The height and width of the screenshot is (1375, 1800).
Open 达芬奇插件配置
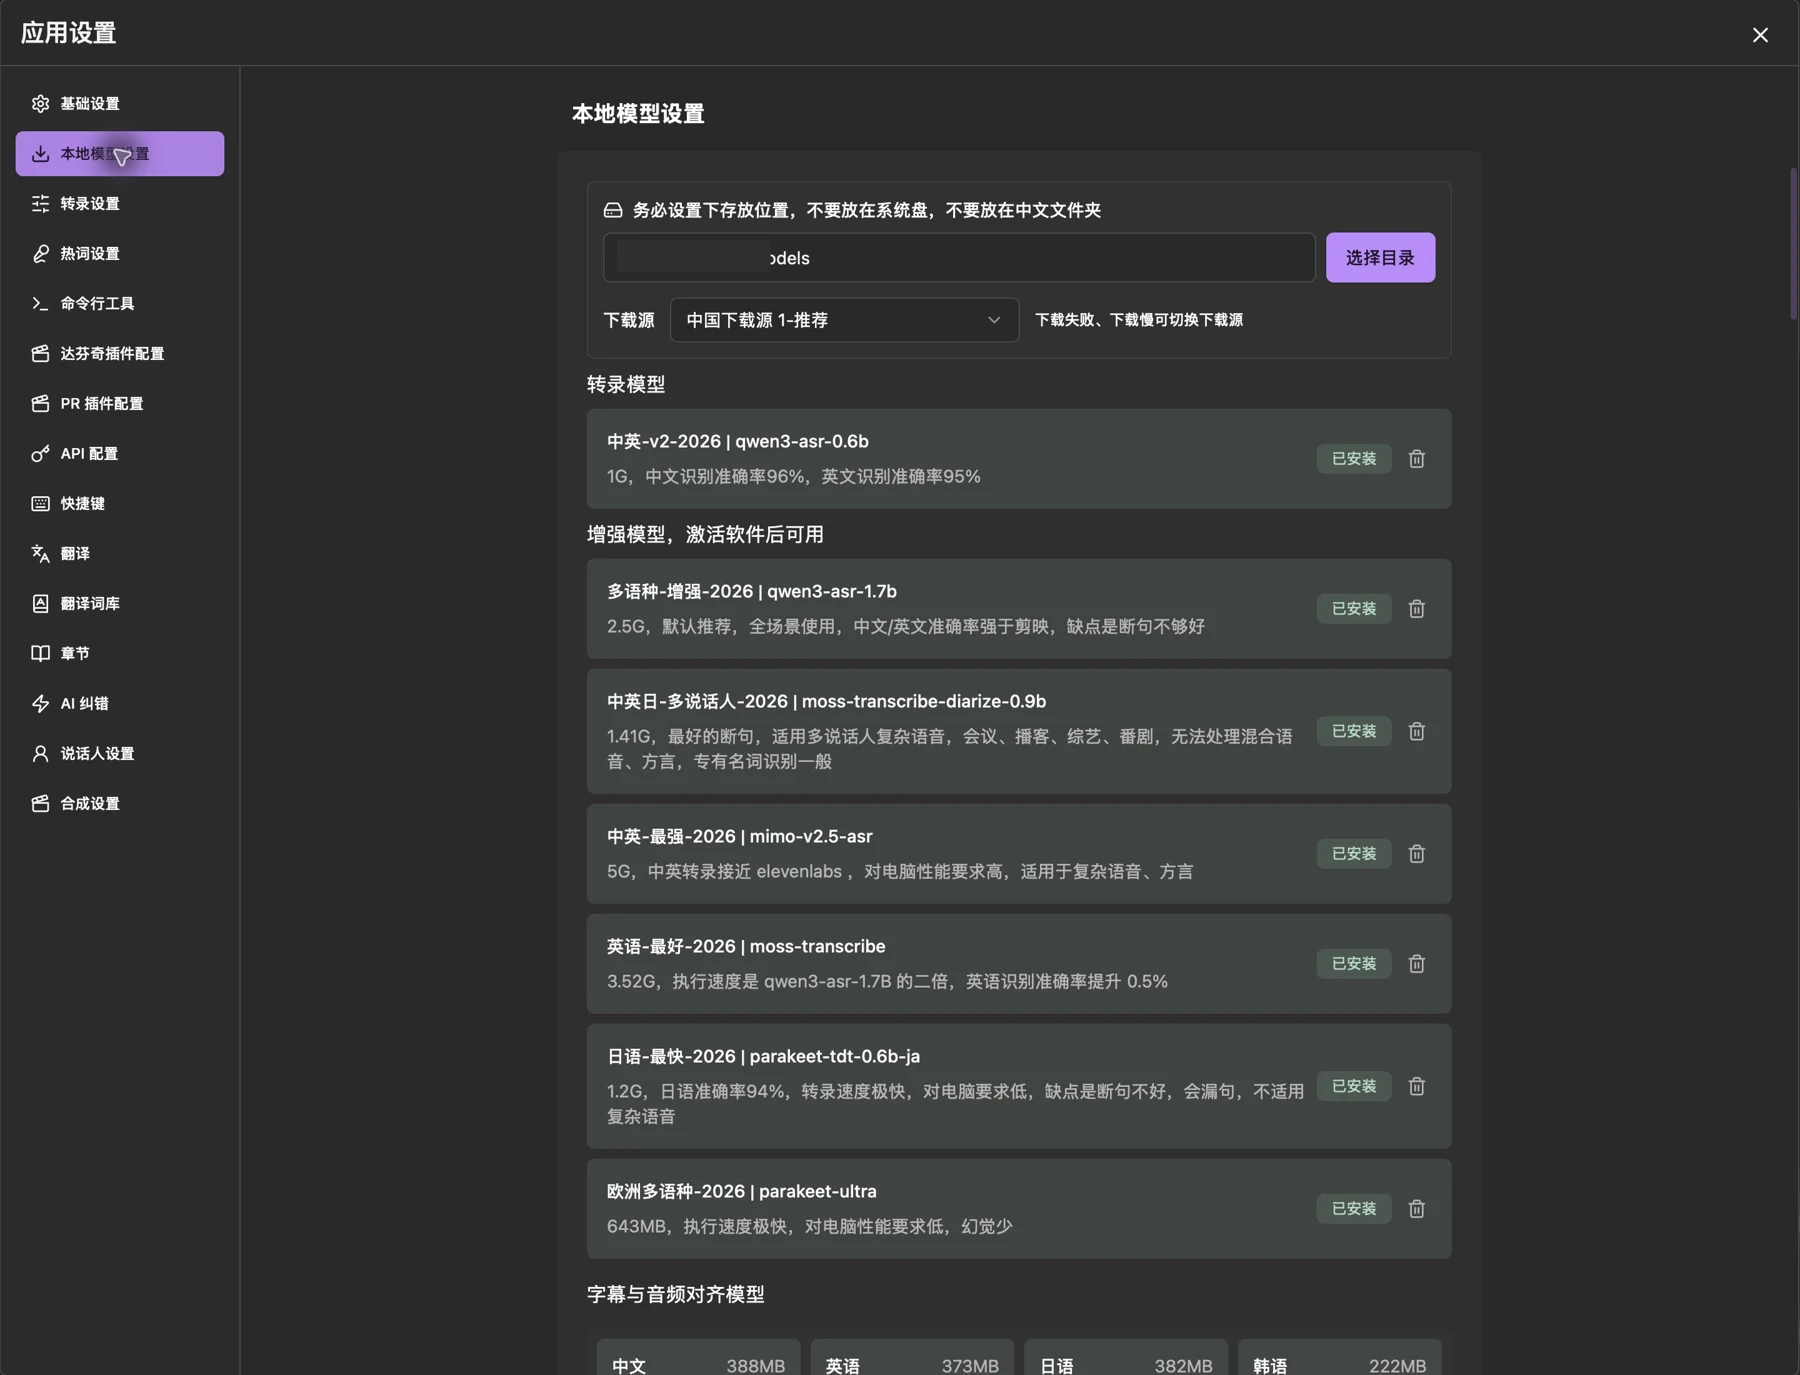120,354
